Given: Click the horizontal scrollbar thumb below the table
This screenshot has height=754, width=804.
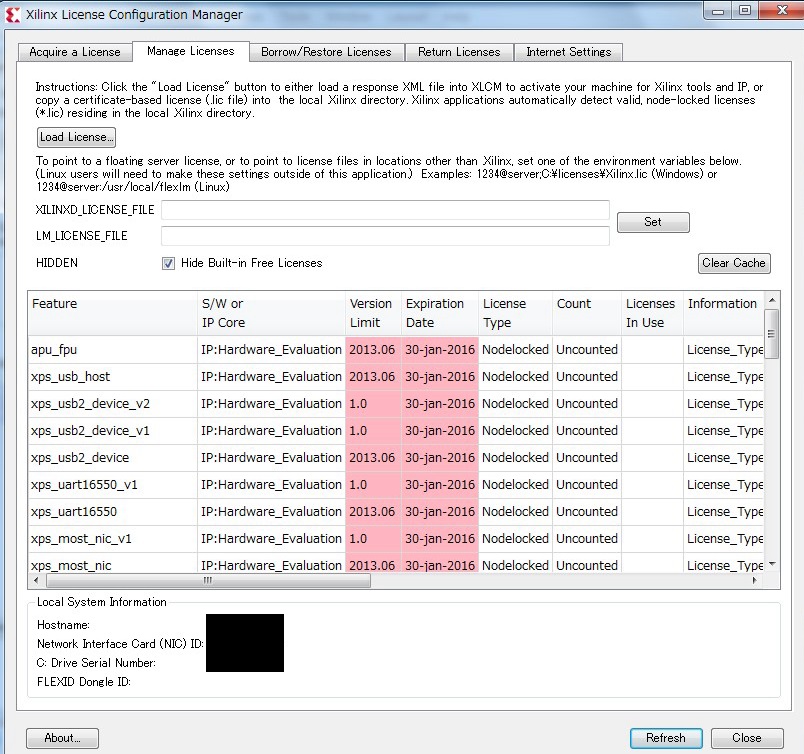Looking at the screenshot, I should (x=208, y=581).
